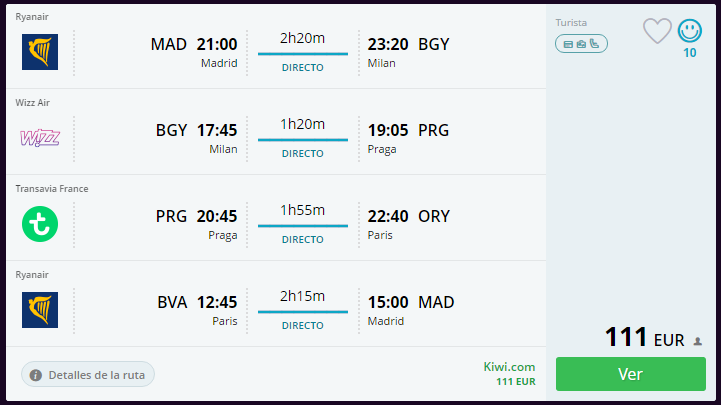
Task: Click the Ryanair logo on Madrid–Milan flight
Action: [40, 52]
